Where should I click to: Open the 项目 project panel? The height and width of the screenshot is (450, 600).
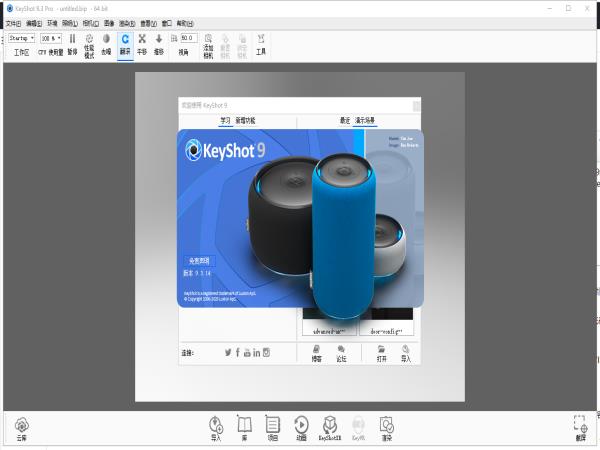coord(272,429)
